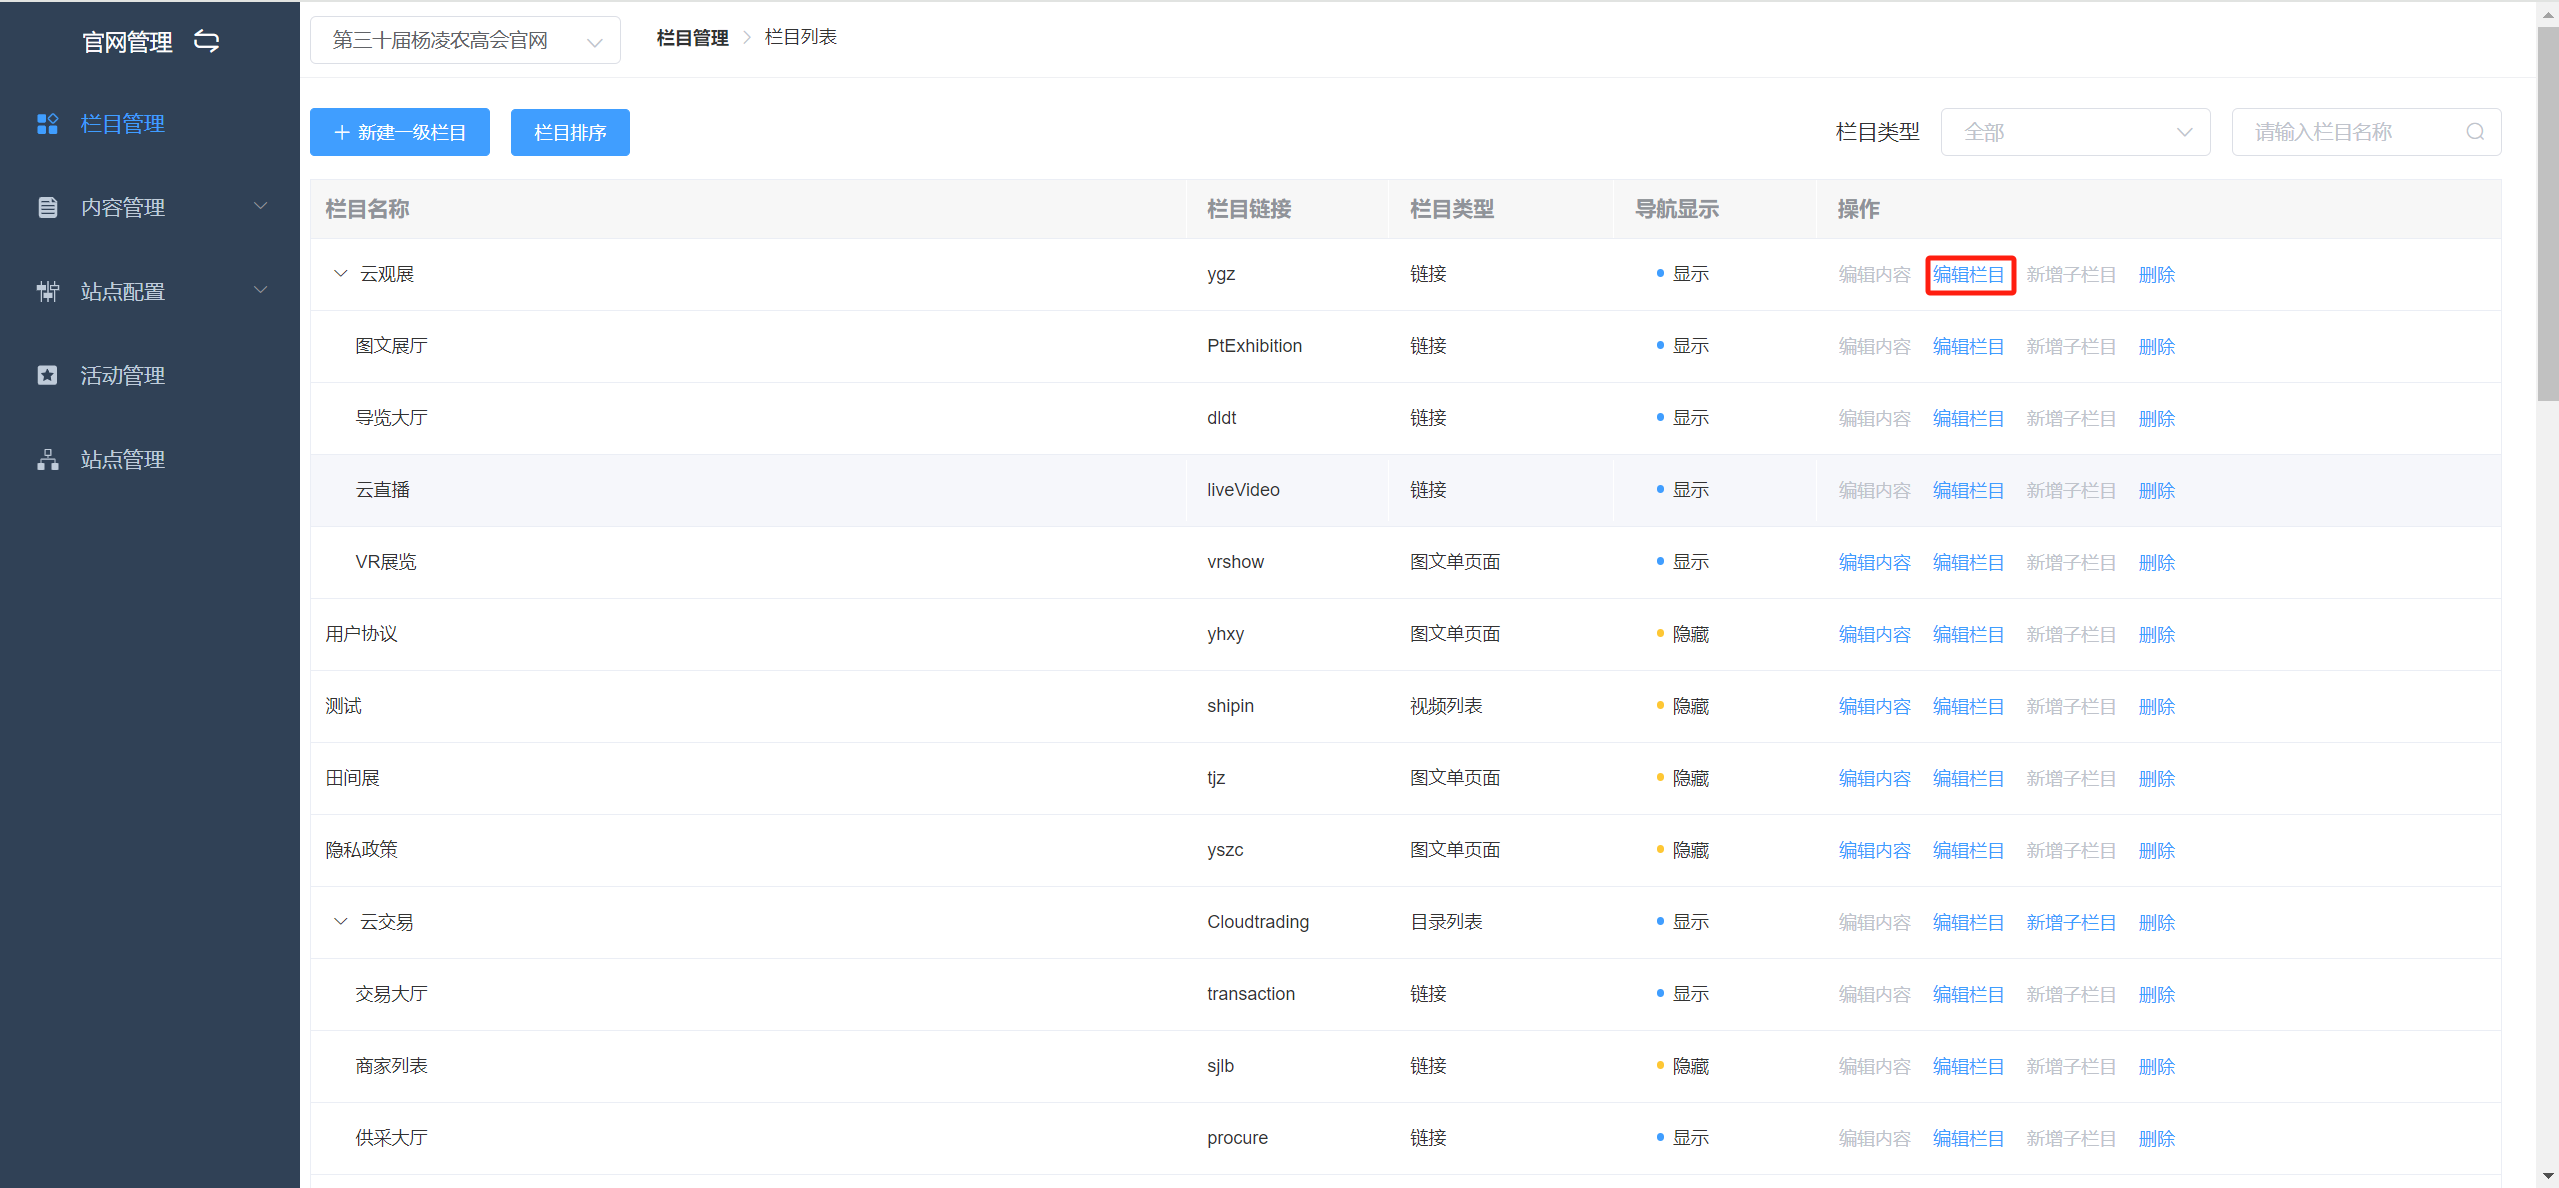Click the 内容管理 document icon

pos(47,207)
